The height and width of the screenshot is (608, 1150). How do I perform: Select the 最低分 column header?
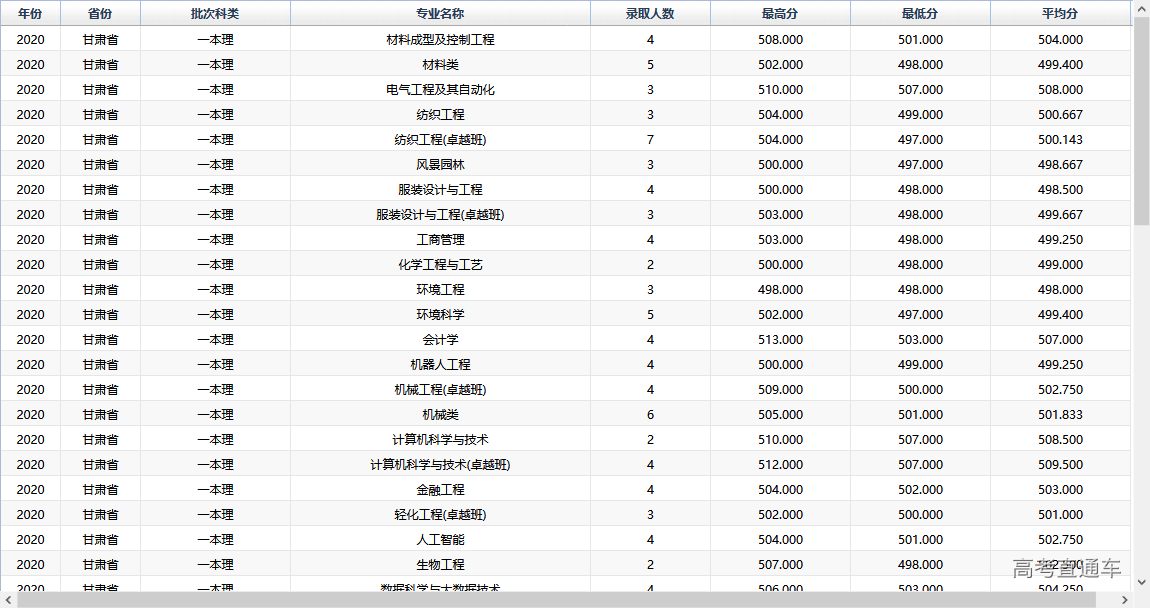(x=920, y=14)
